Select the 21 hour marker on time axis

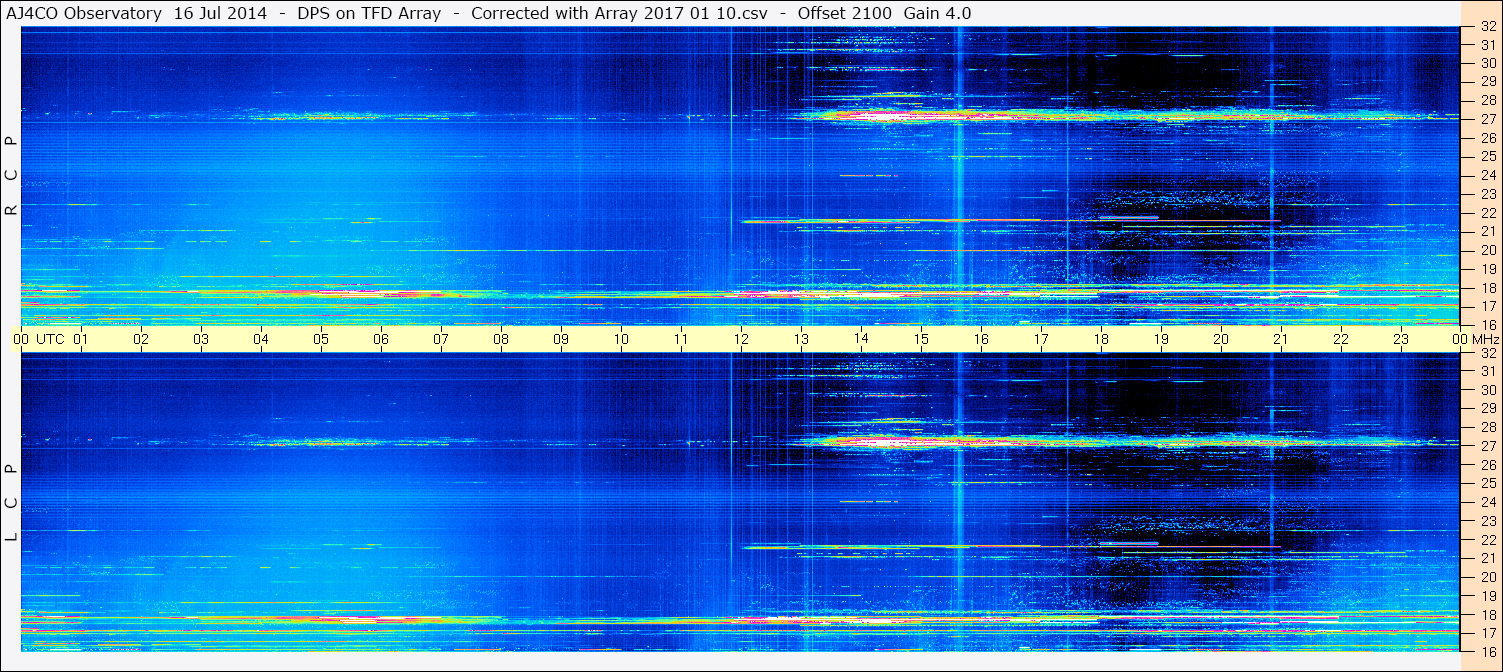pos(1281,339)
